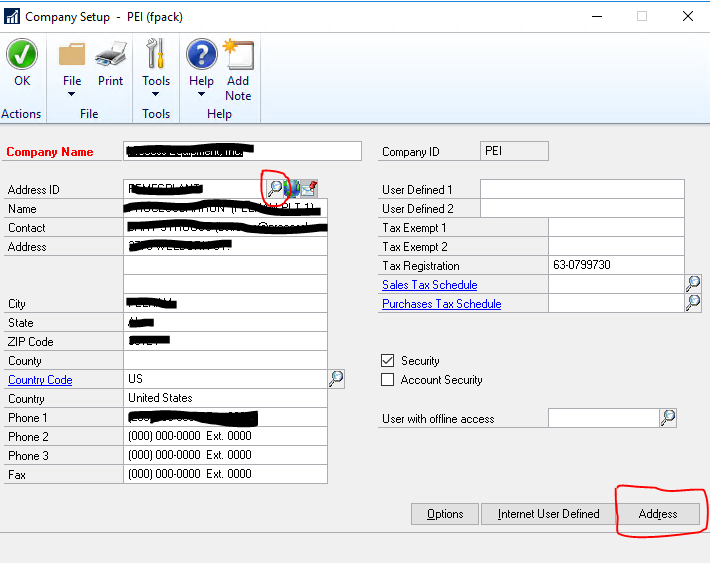Toggle the Security checkbox
The height and width of the screenshot is (563, 710).
388,361
